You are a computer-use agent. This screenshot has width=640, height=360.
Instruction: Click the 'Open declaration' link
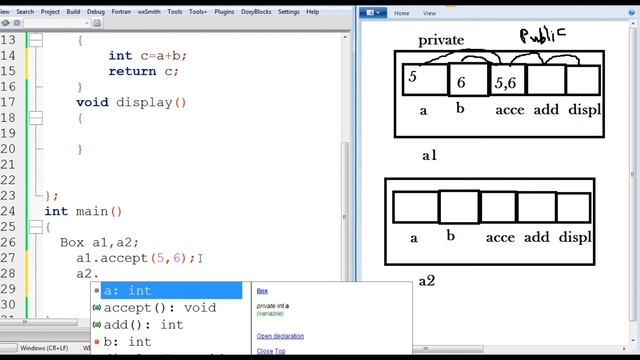(280, 336)
